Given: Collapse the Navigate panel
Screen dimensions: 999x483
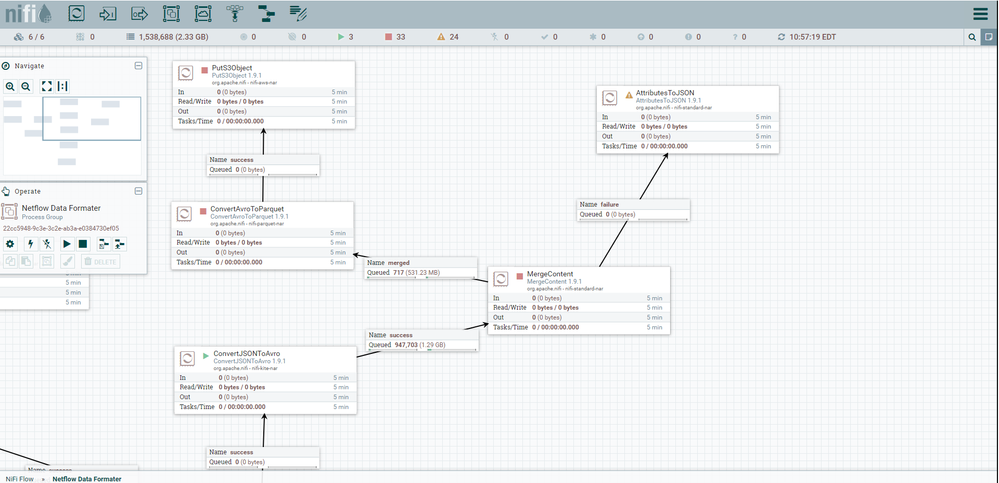Looking at the screenshot, I should [139, 66].
